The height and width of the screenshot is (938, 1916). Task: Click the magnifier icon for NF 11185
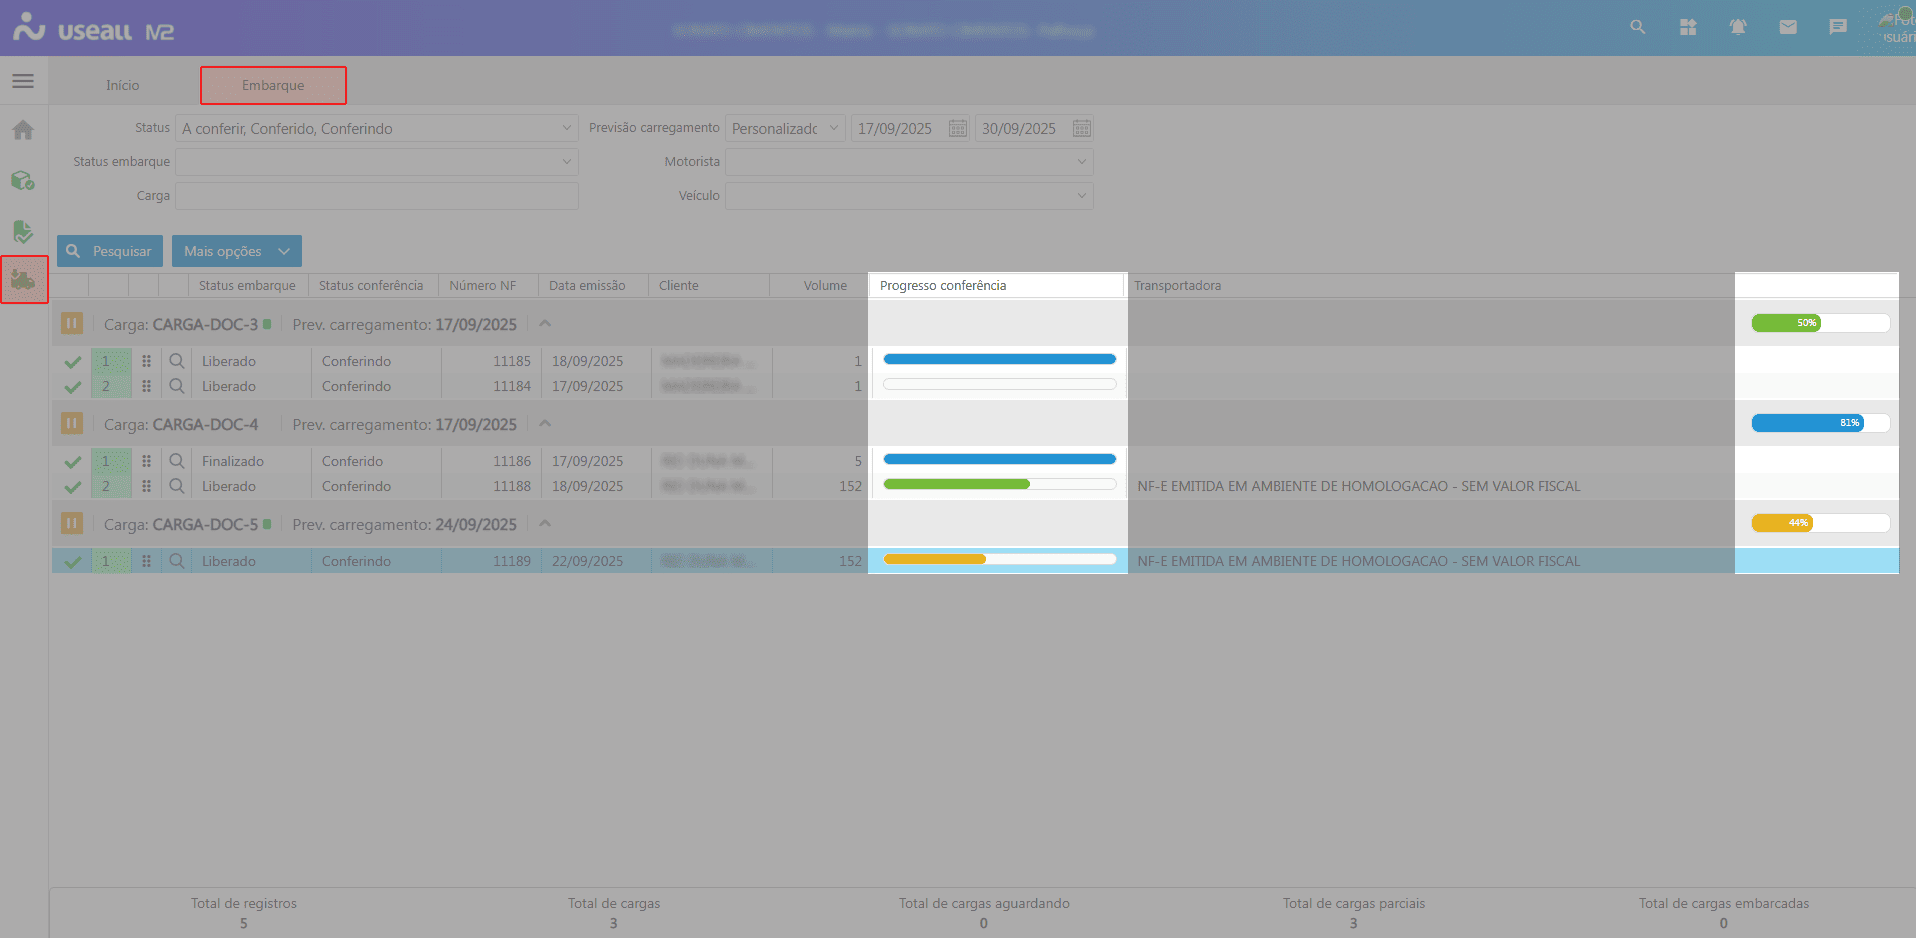click(177, 361)
